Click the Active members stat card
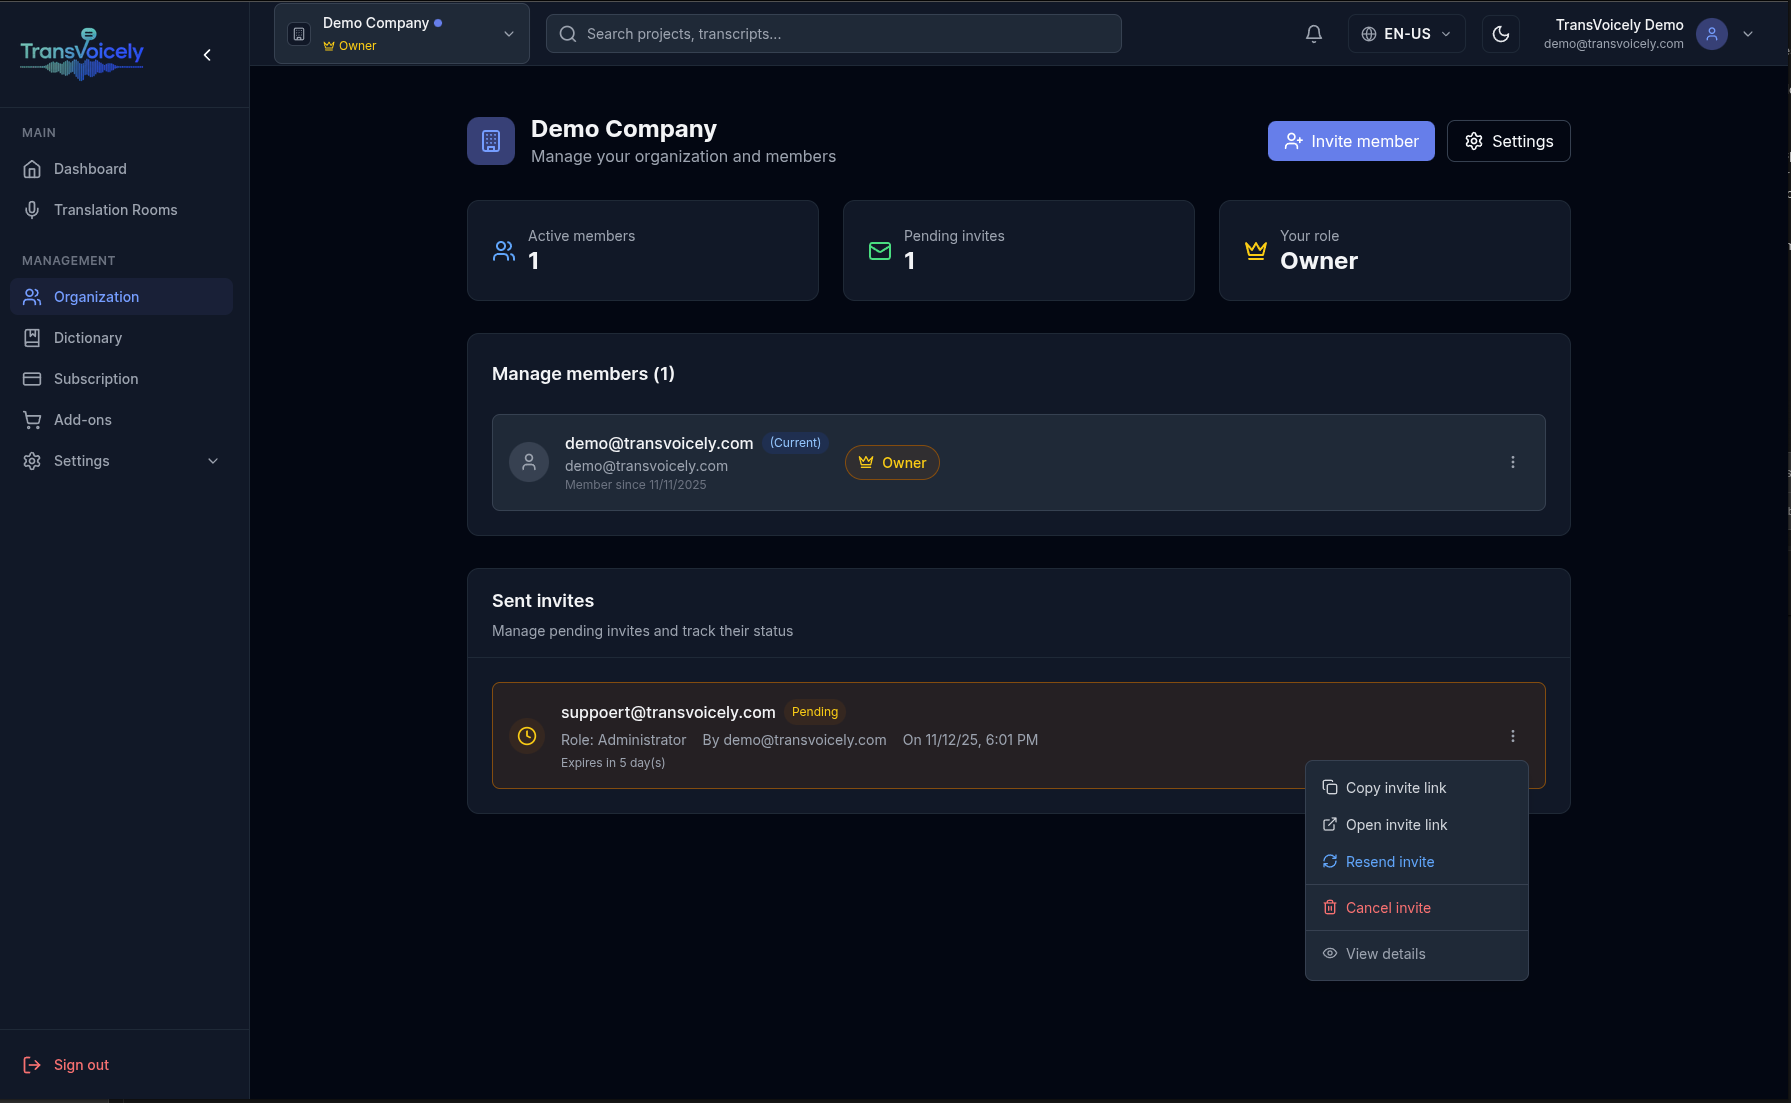1791x1103 pixels. 643,250
